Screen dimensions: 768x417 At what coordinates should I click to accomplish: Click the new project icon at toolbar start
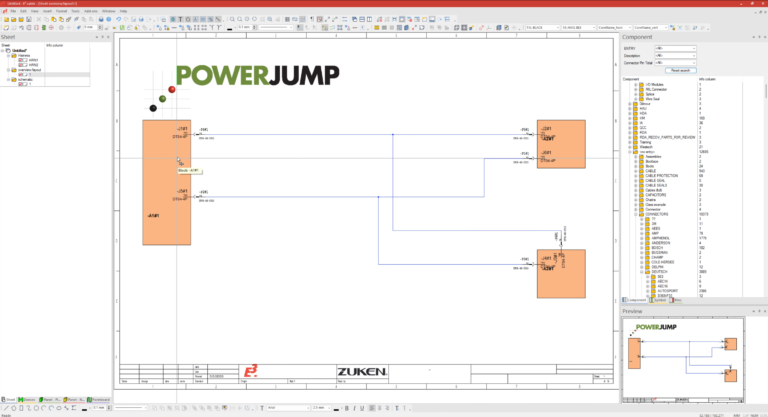pyautogui.click(x=6, y=19)
